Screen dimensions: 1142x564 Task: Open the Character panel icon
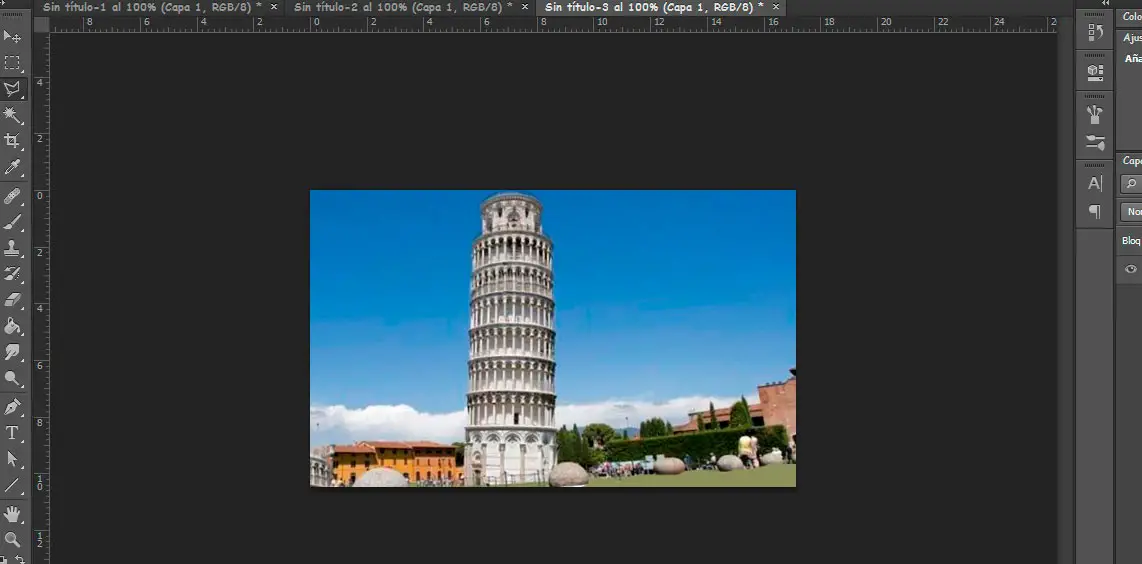(1095, 183)
